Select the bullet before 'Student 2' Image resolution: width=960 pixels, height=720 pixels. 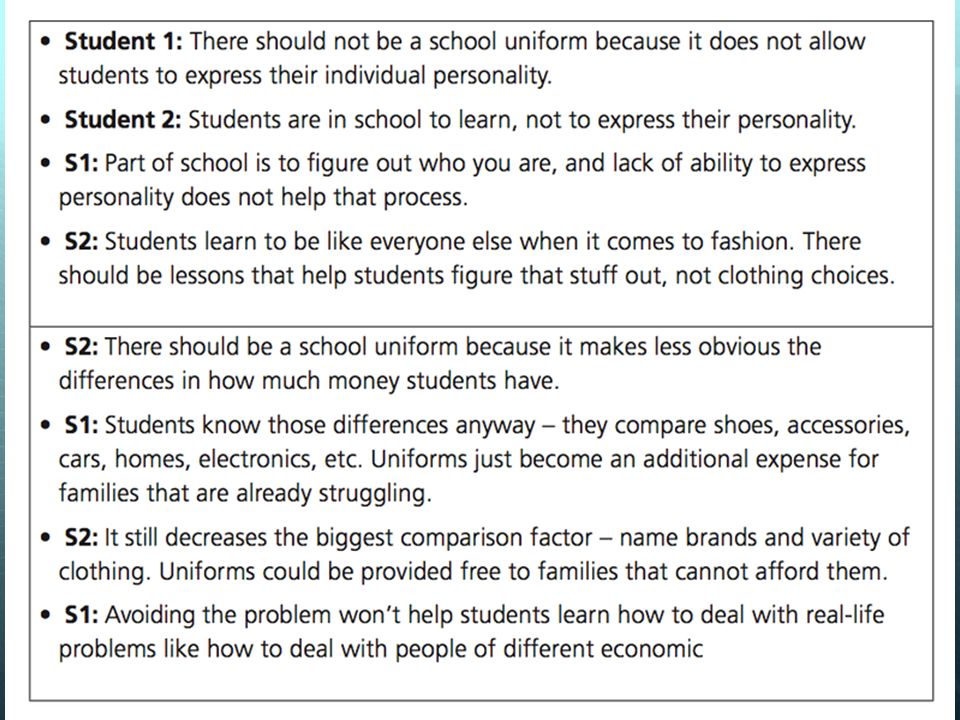45,119
